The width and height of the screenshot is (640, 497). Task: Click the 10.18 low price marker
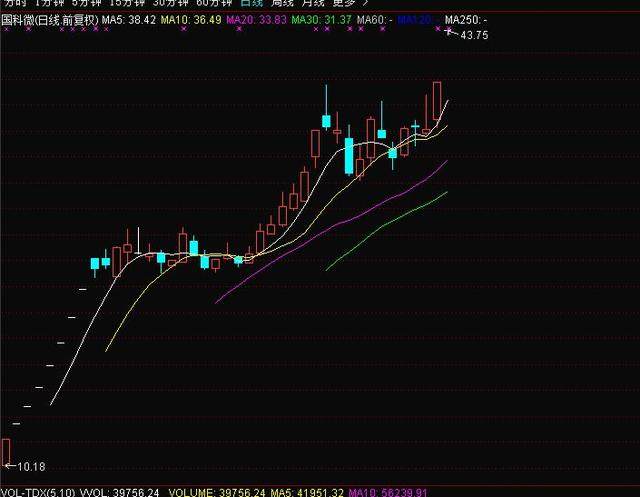[31, 467]
